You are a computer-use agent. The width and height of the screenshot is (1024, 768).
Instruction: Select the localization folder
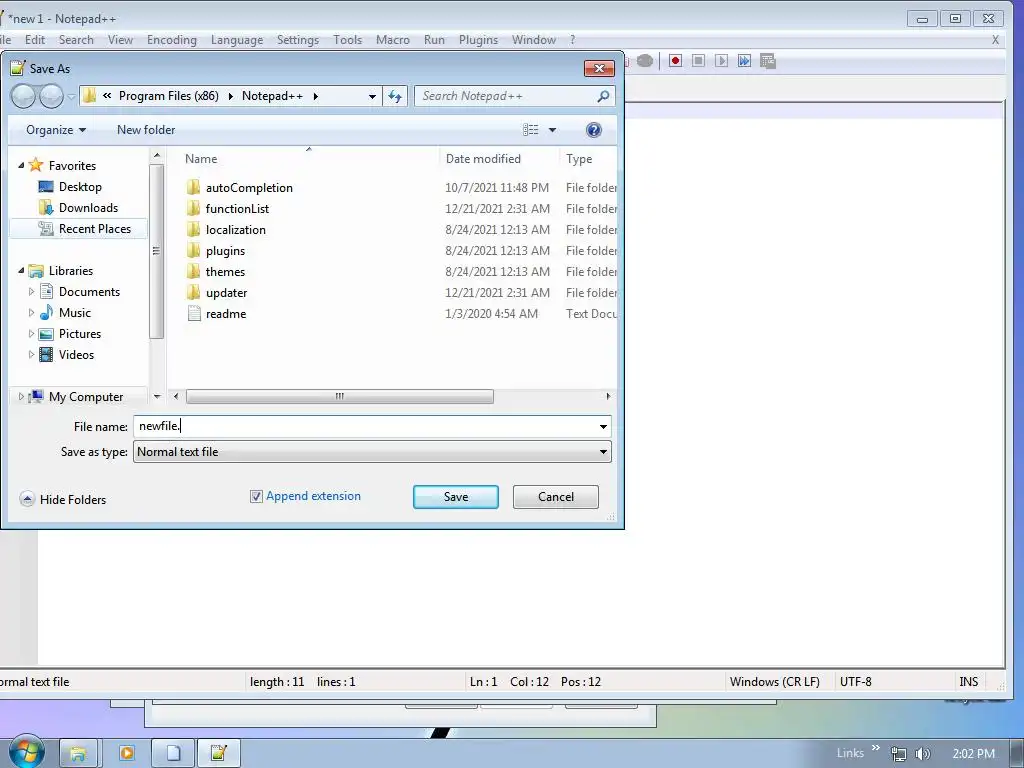pos(235,229)
